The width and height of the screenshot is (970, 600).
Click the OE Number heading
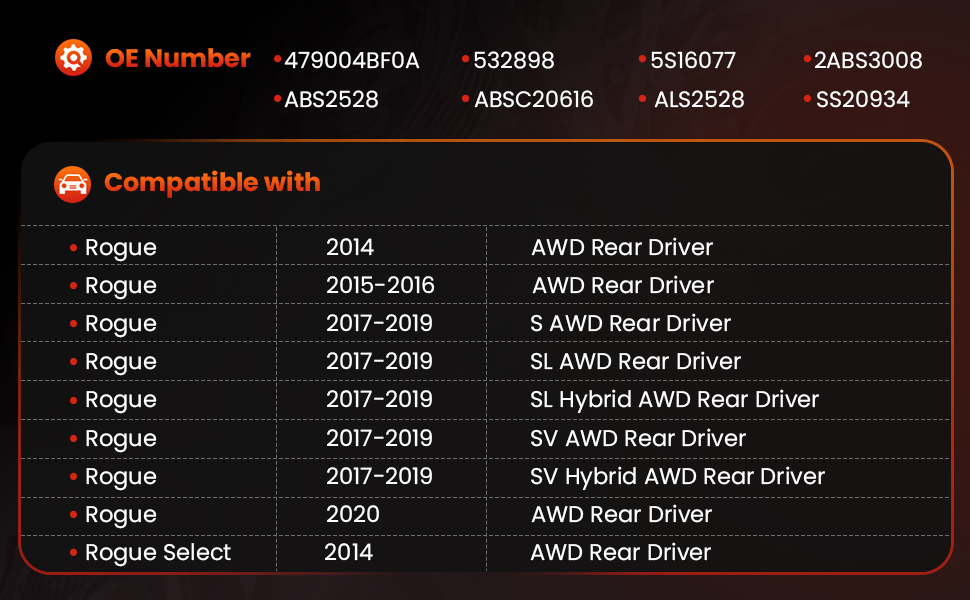click(178, 58)
